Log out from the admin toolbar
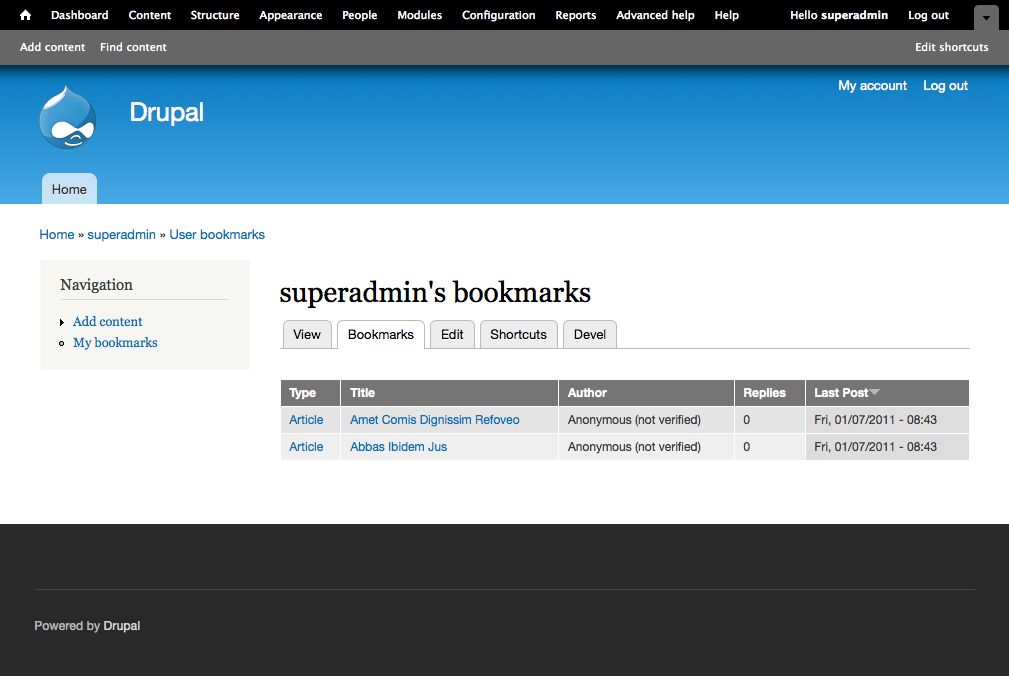The height and width of the screenshot is (676, 1009). coord(929,15)
